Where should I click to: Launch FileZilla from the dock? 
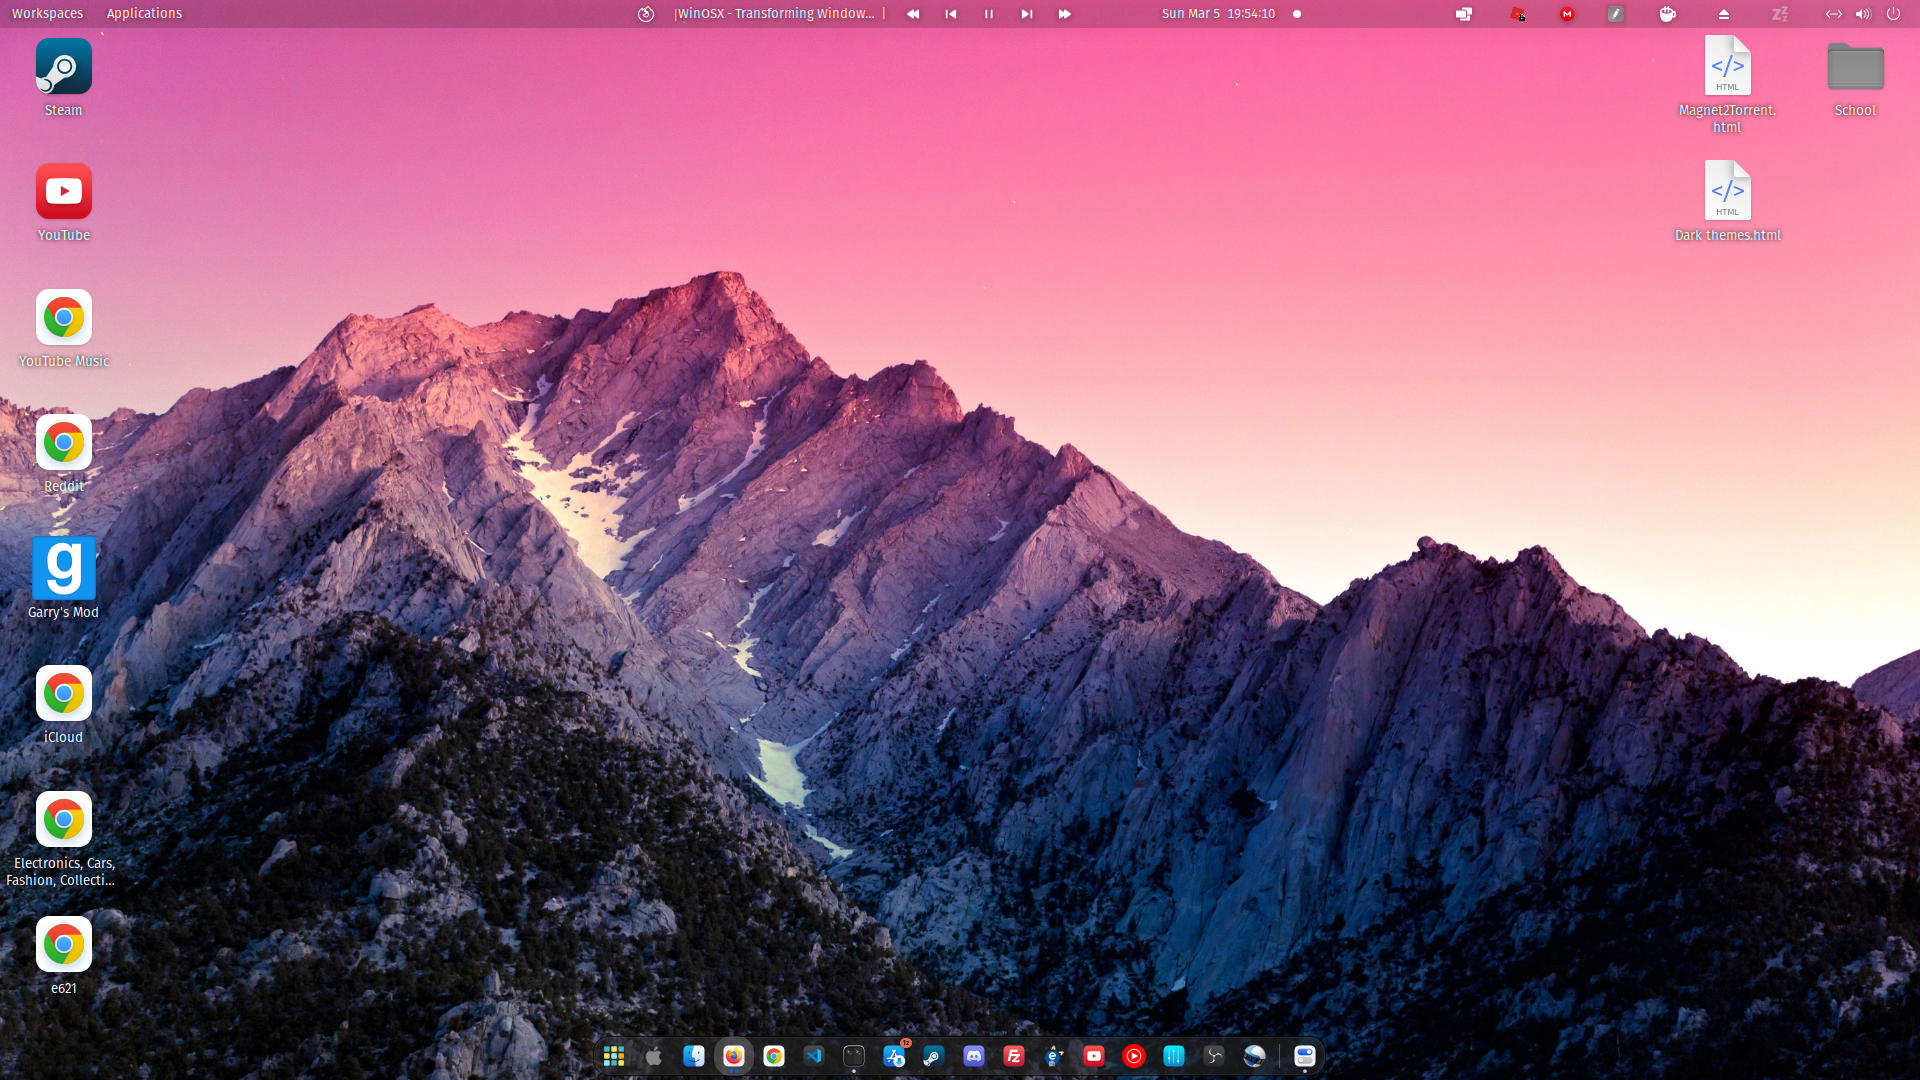1013,1056
